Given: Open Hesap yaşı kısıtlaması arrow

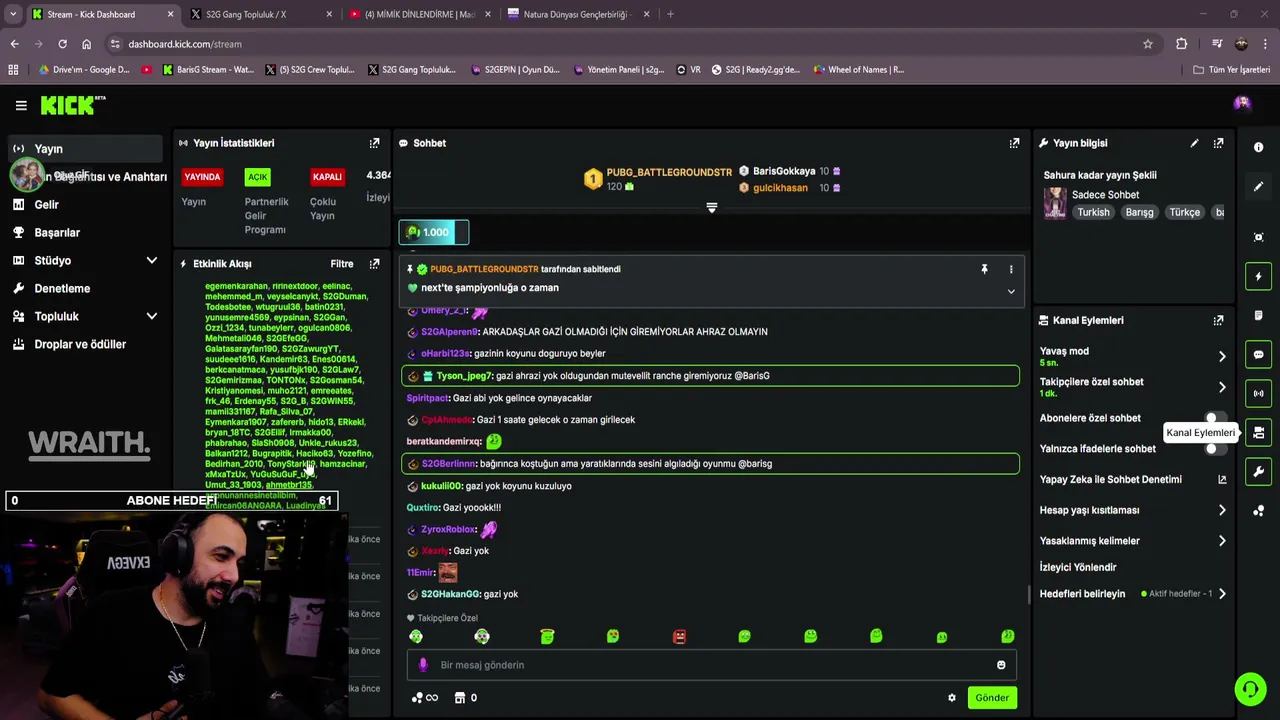Looking at the screenshot, I should pos(1222,510).
